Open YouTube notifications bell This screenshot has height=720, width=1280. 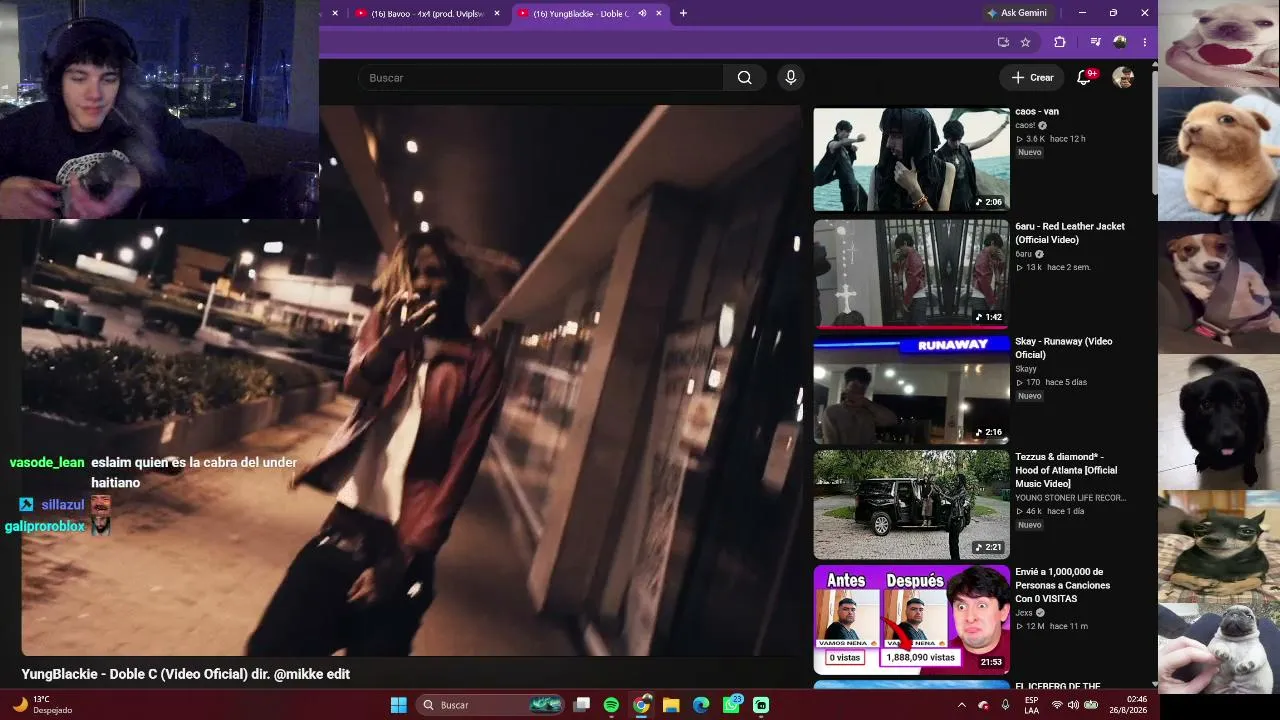pyautogui.click(x=1084, y=78)
